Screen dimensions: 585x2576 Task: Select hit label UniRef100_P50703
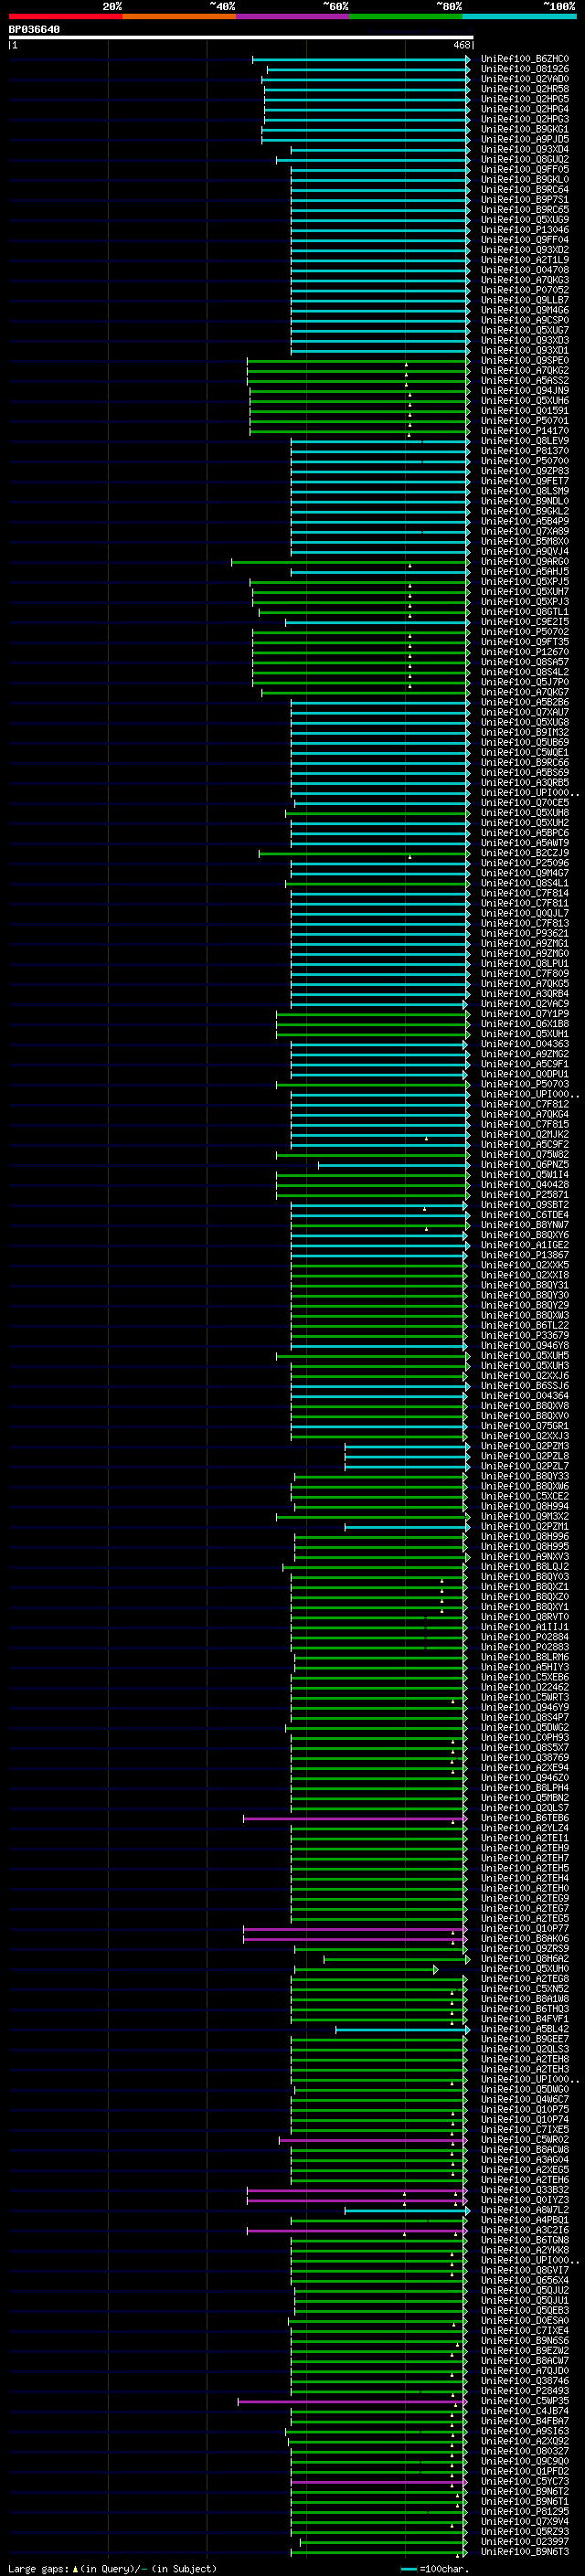click(525, 1084)
